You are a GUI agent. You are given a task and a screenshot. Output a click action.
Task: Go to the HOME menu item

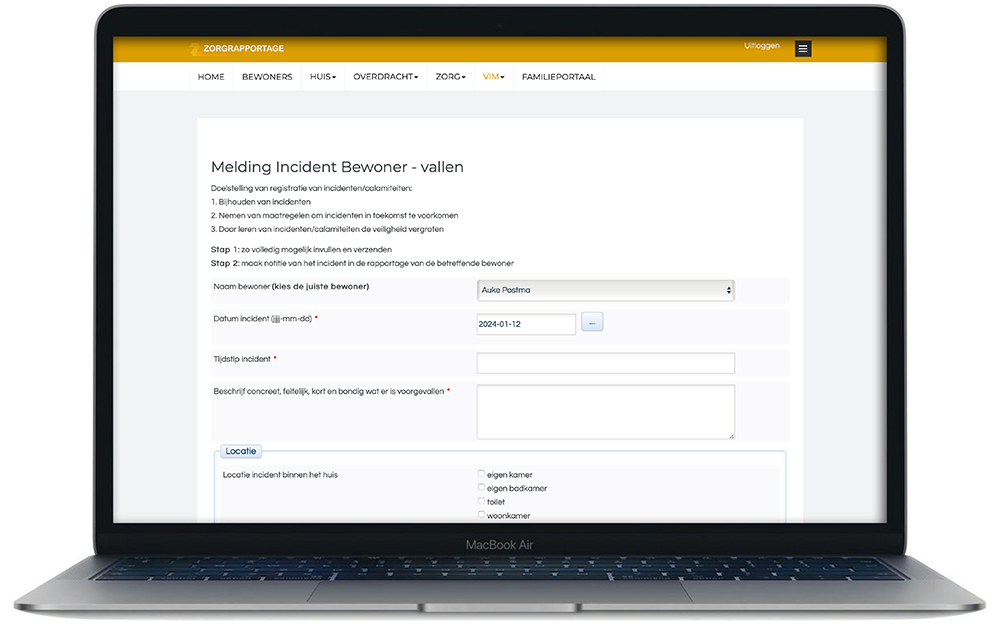point(211,77)
